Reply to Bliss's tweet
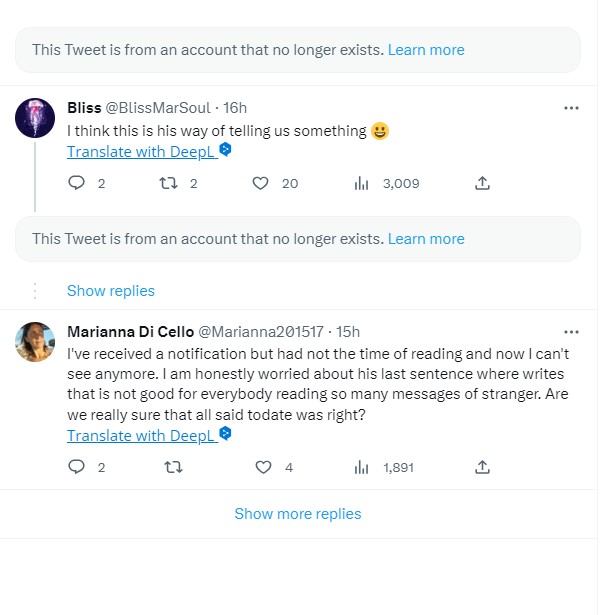This screenshot has height=615, width=606. tap(76, 183)
